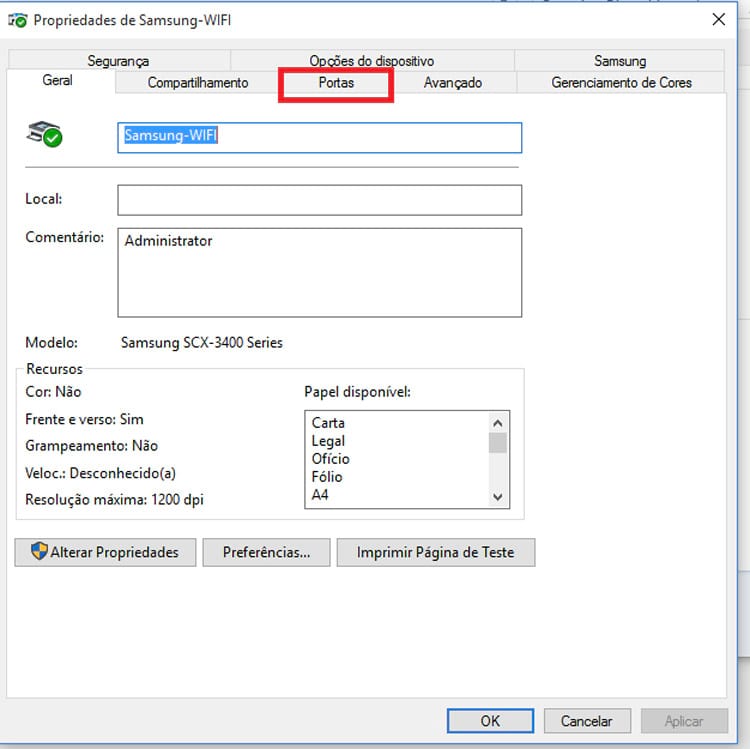Go to the Avançado tab
Screen dimensions: 750x749
click(x=453, y=83)
